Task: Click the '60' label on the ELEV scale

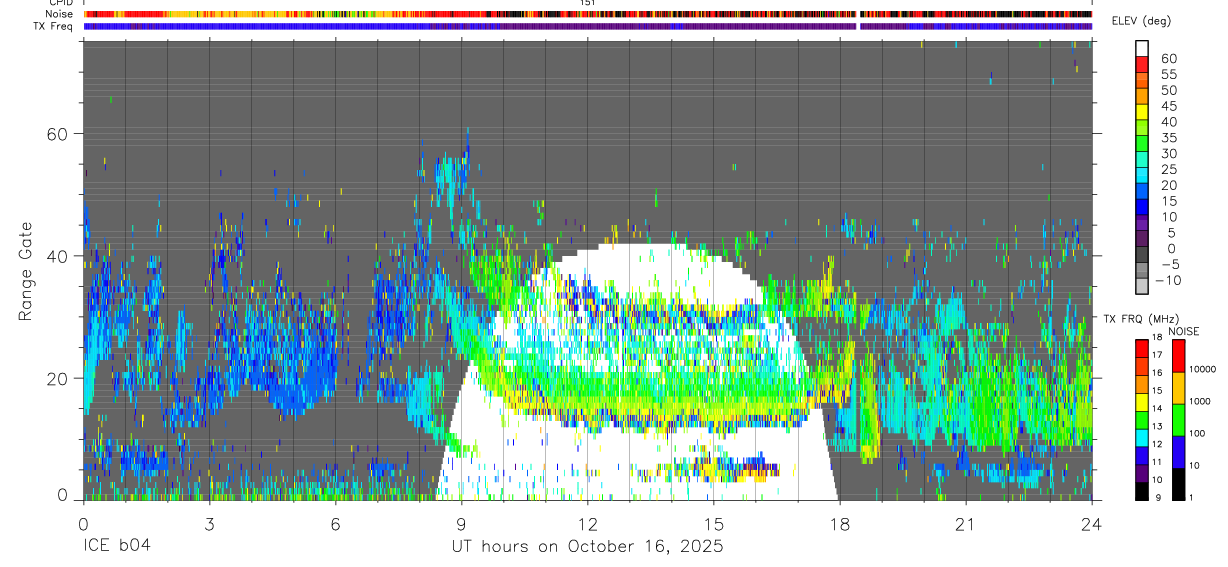Action: [x=1168, y=59]
